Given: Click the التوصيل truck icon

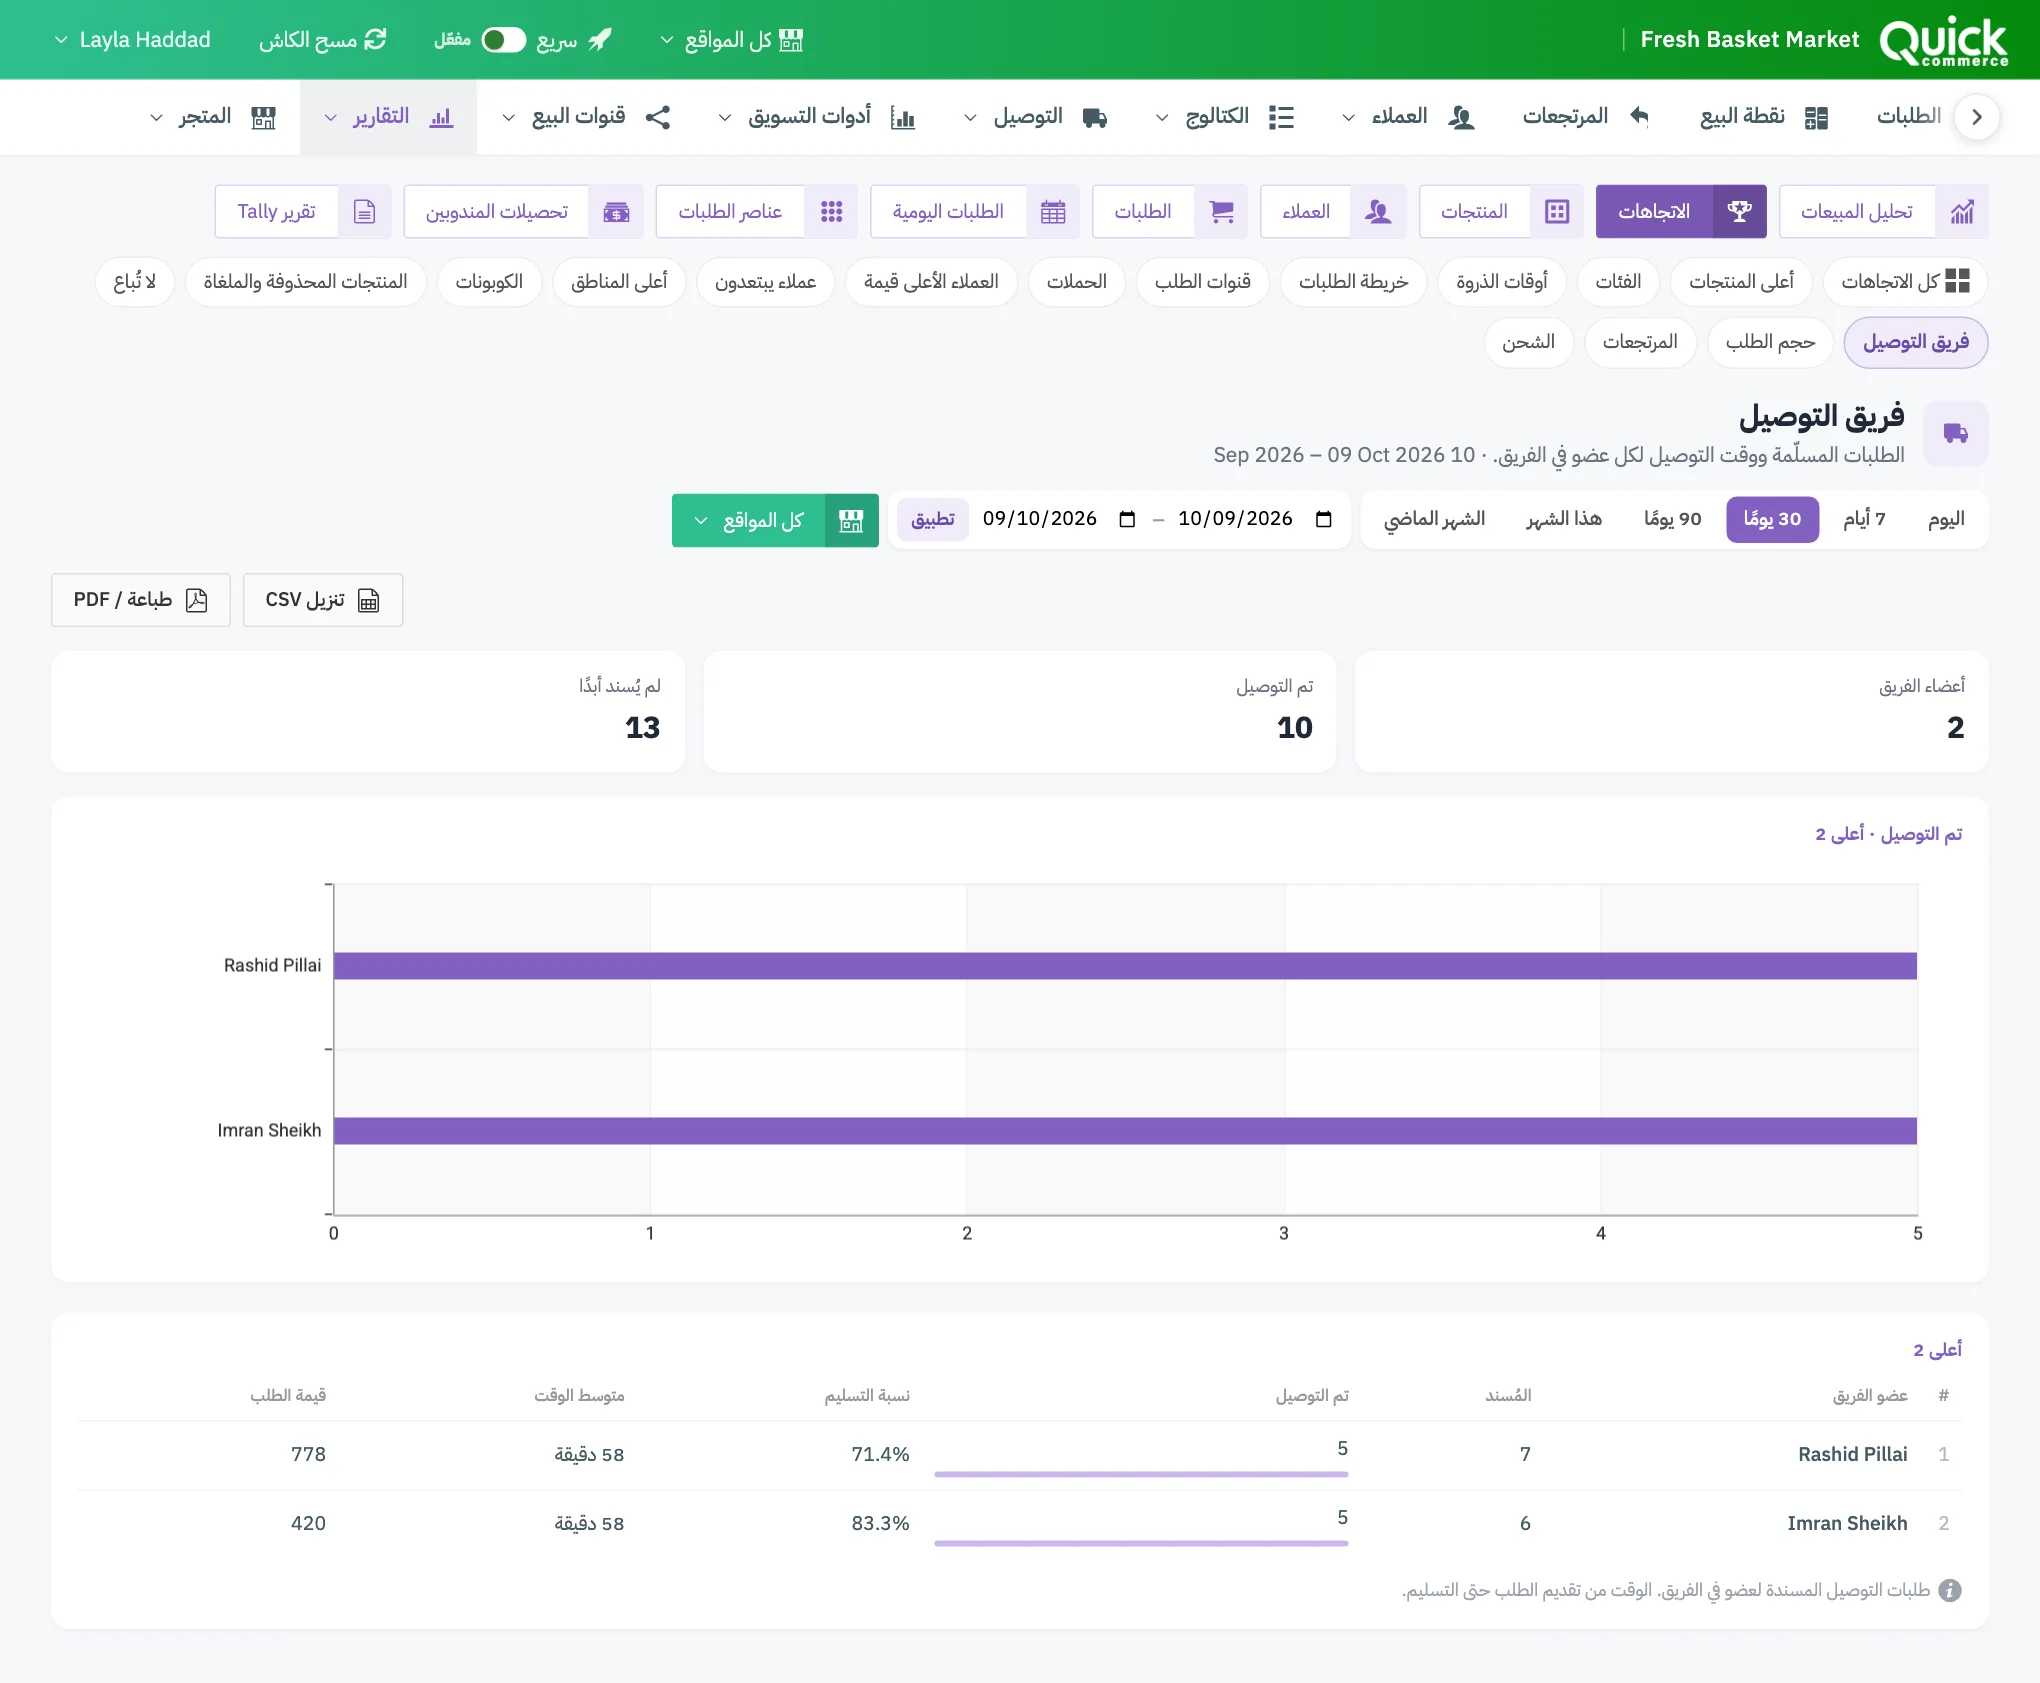Looking at the screenshot, I should (x=1095, y=118).
